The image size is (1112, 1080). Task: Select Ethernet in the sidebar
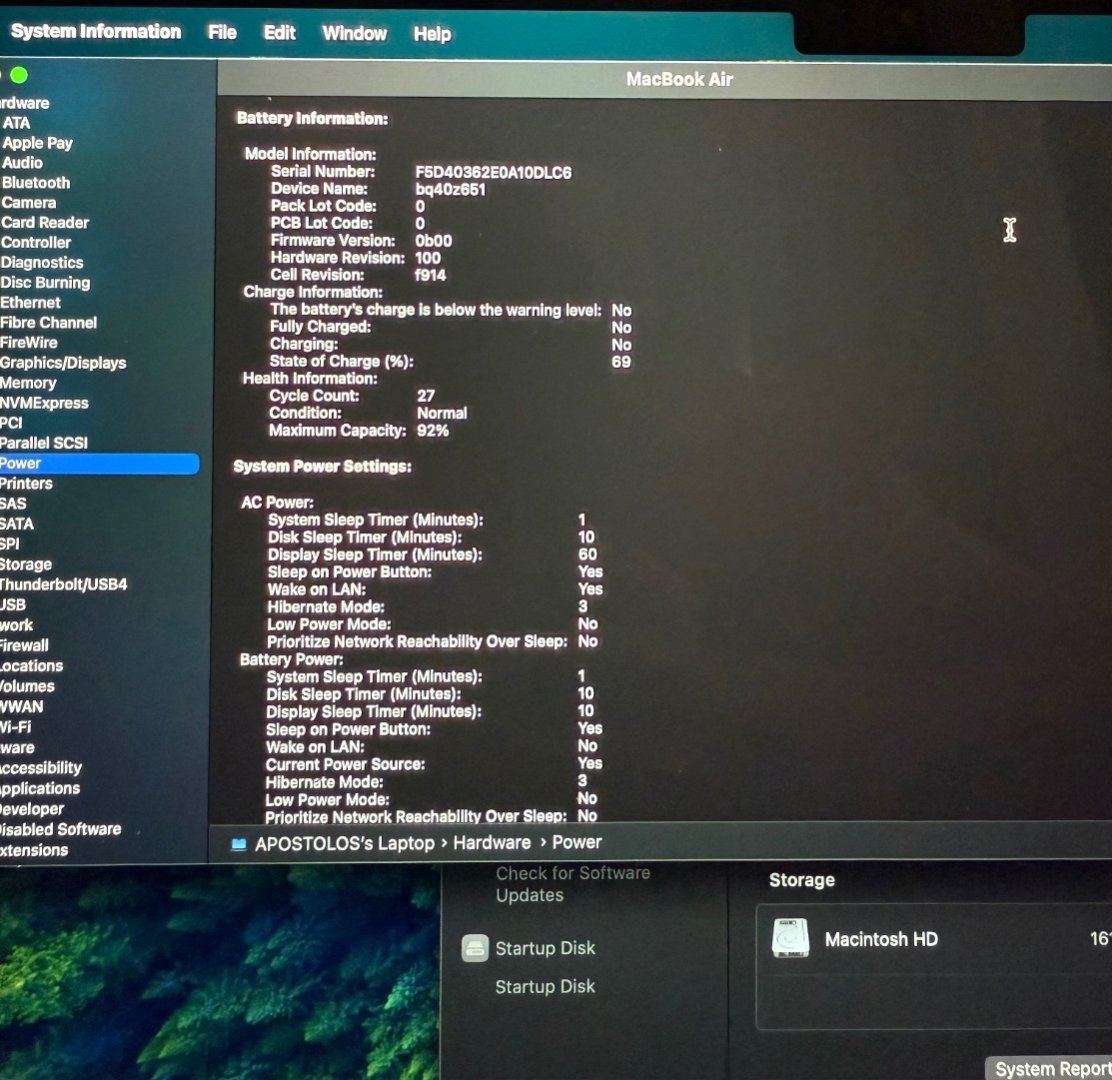tap(30, 302)
